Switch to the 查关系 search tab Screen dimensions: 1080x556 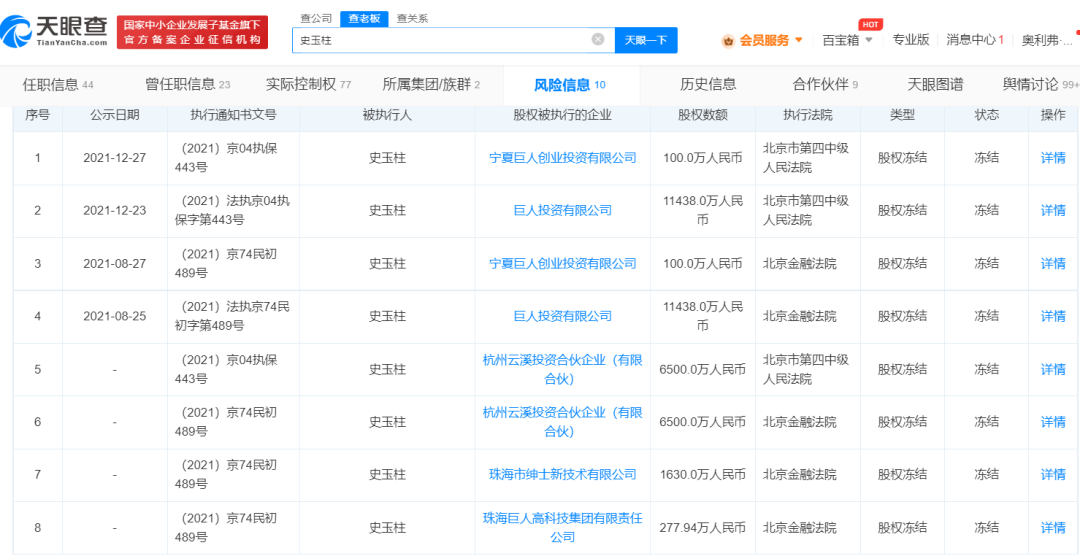pos(412,19)
